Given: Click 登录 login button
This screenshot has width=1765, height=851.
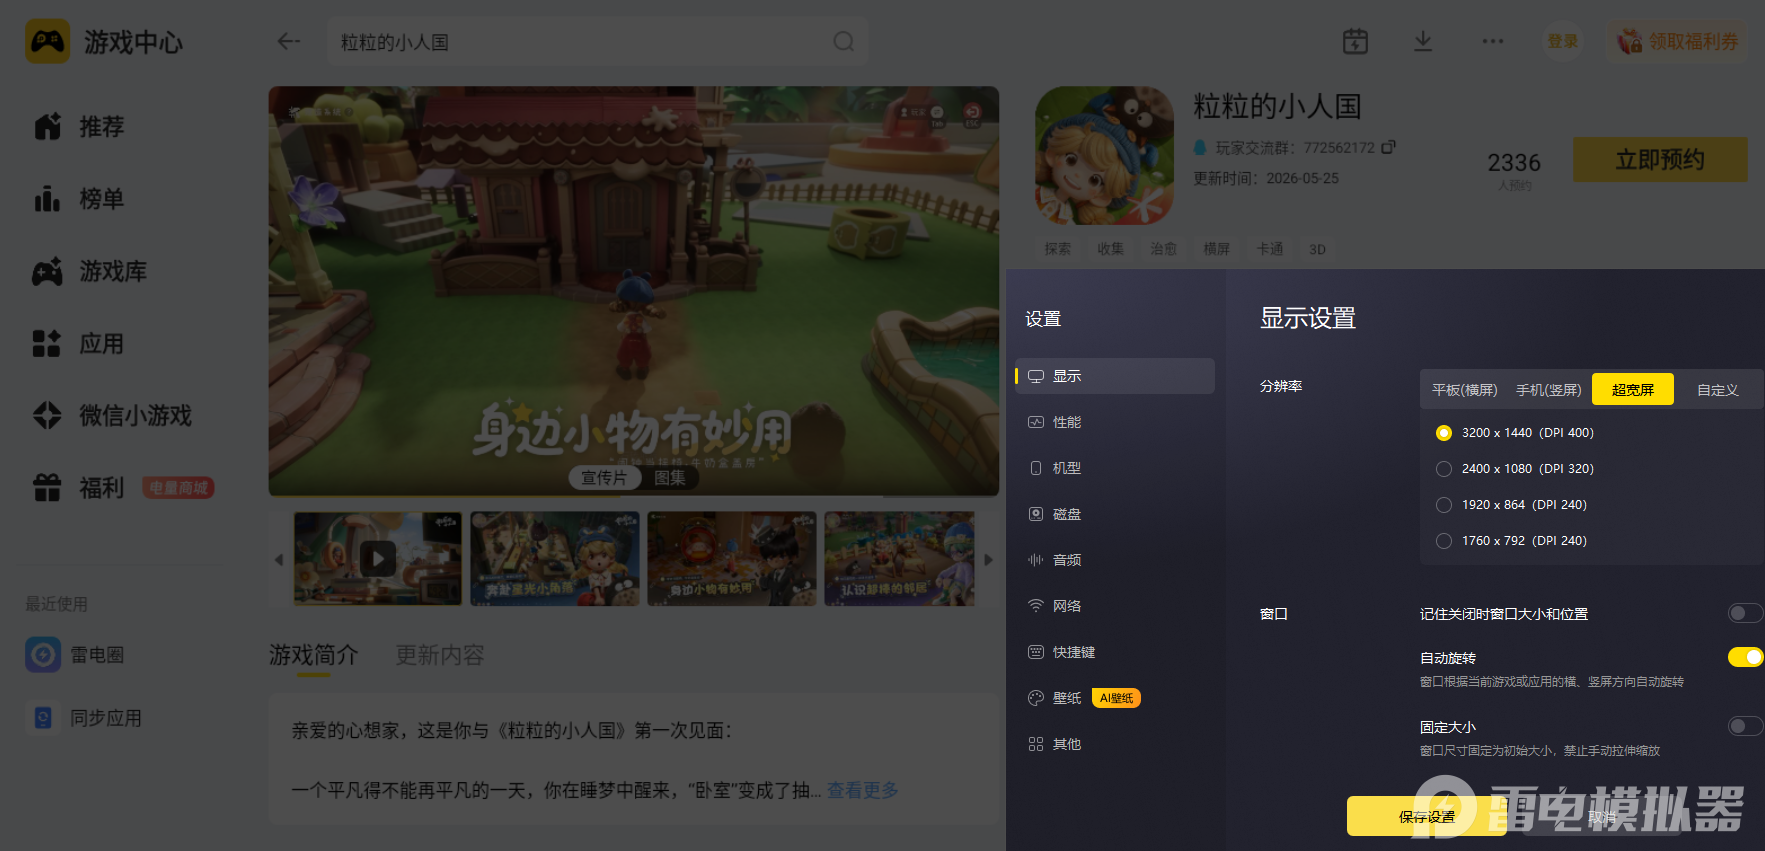Looking at the screenshot, I should click(x=1563, y=41).
